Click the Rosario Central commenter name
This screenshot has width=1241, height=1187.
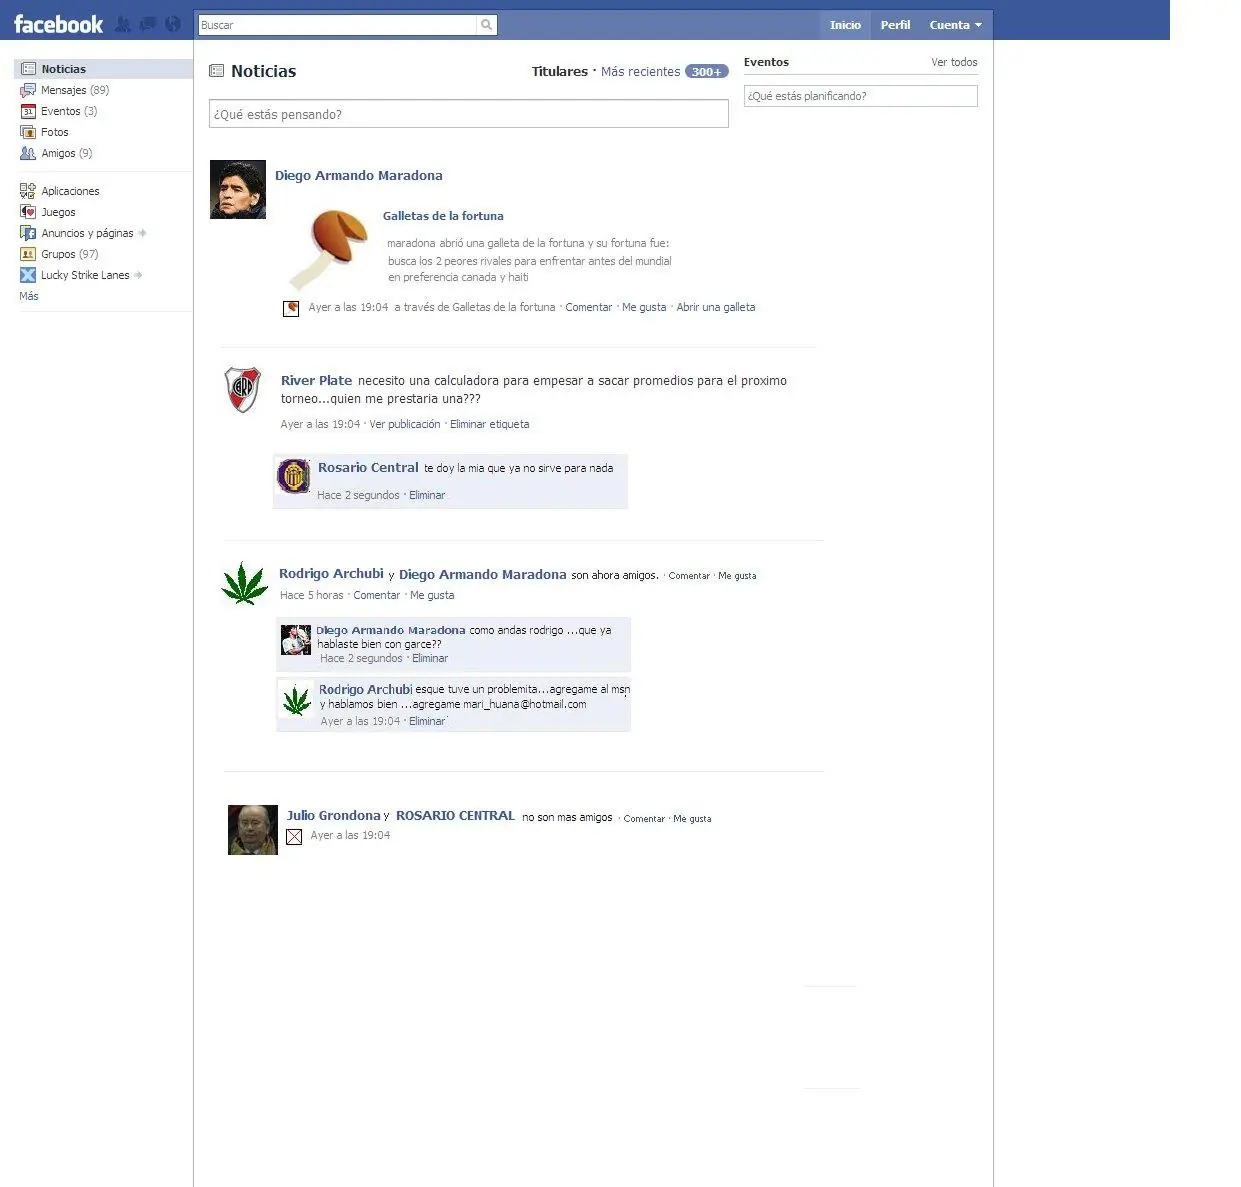[x=368, y=467]
